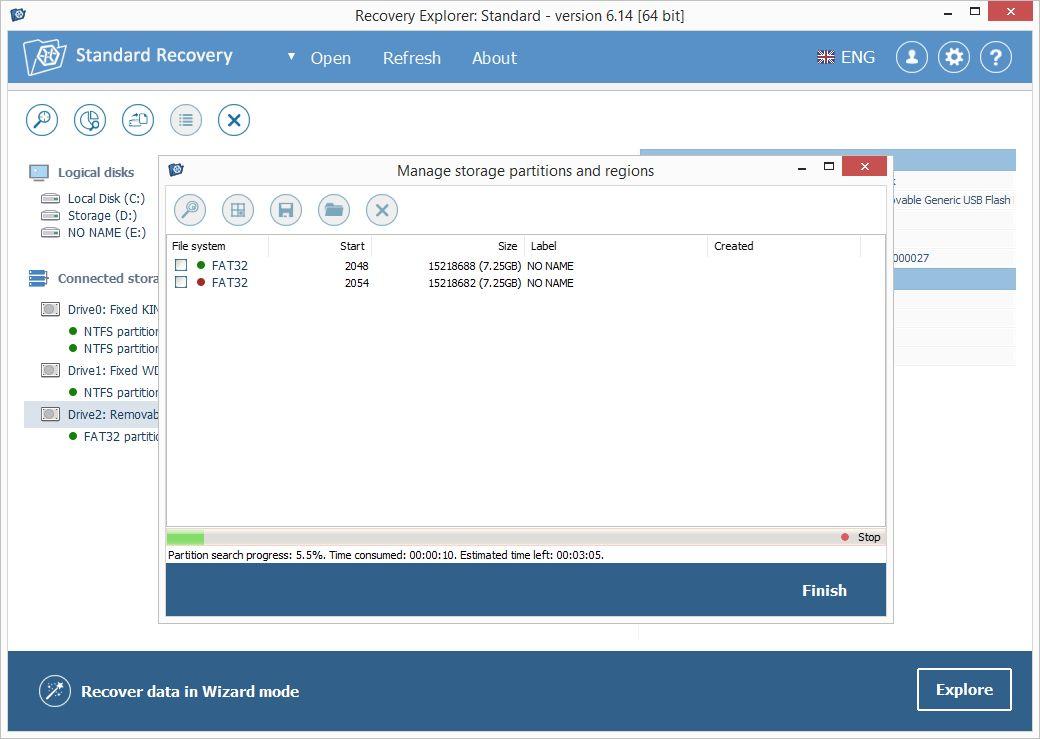
Task: Select Storage (D:) logical disk
Action: coord(102,216)
